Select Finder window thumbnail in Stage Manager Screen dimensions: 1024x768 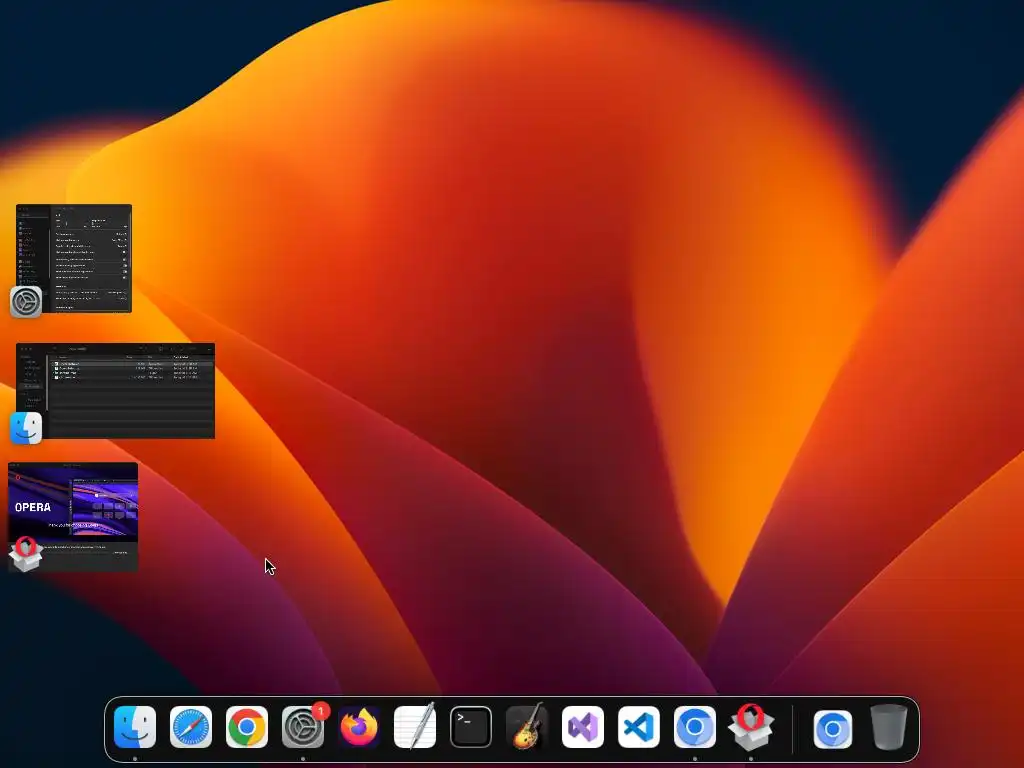pos(116,391)
